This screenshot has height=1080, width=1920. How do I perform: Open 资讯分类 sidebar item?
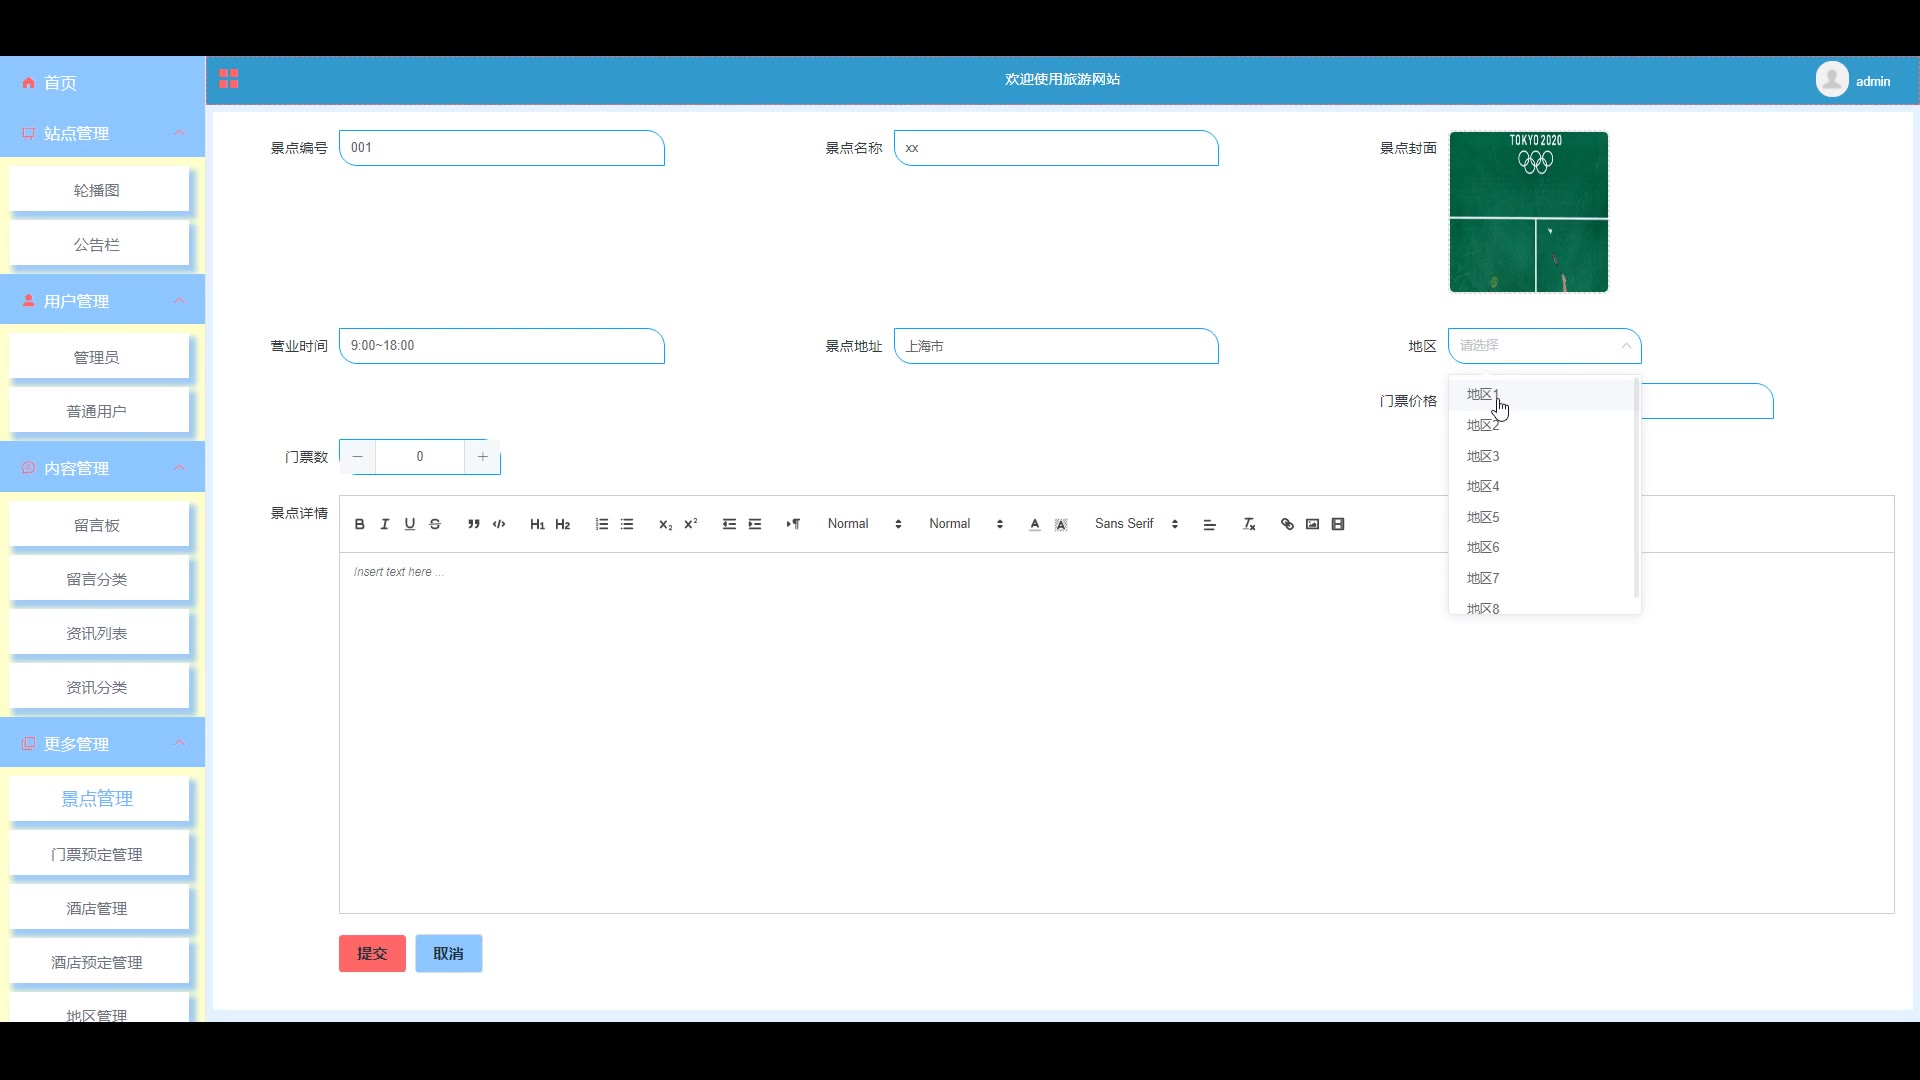click(98, 687)
